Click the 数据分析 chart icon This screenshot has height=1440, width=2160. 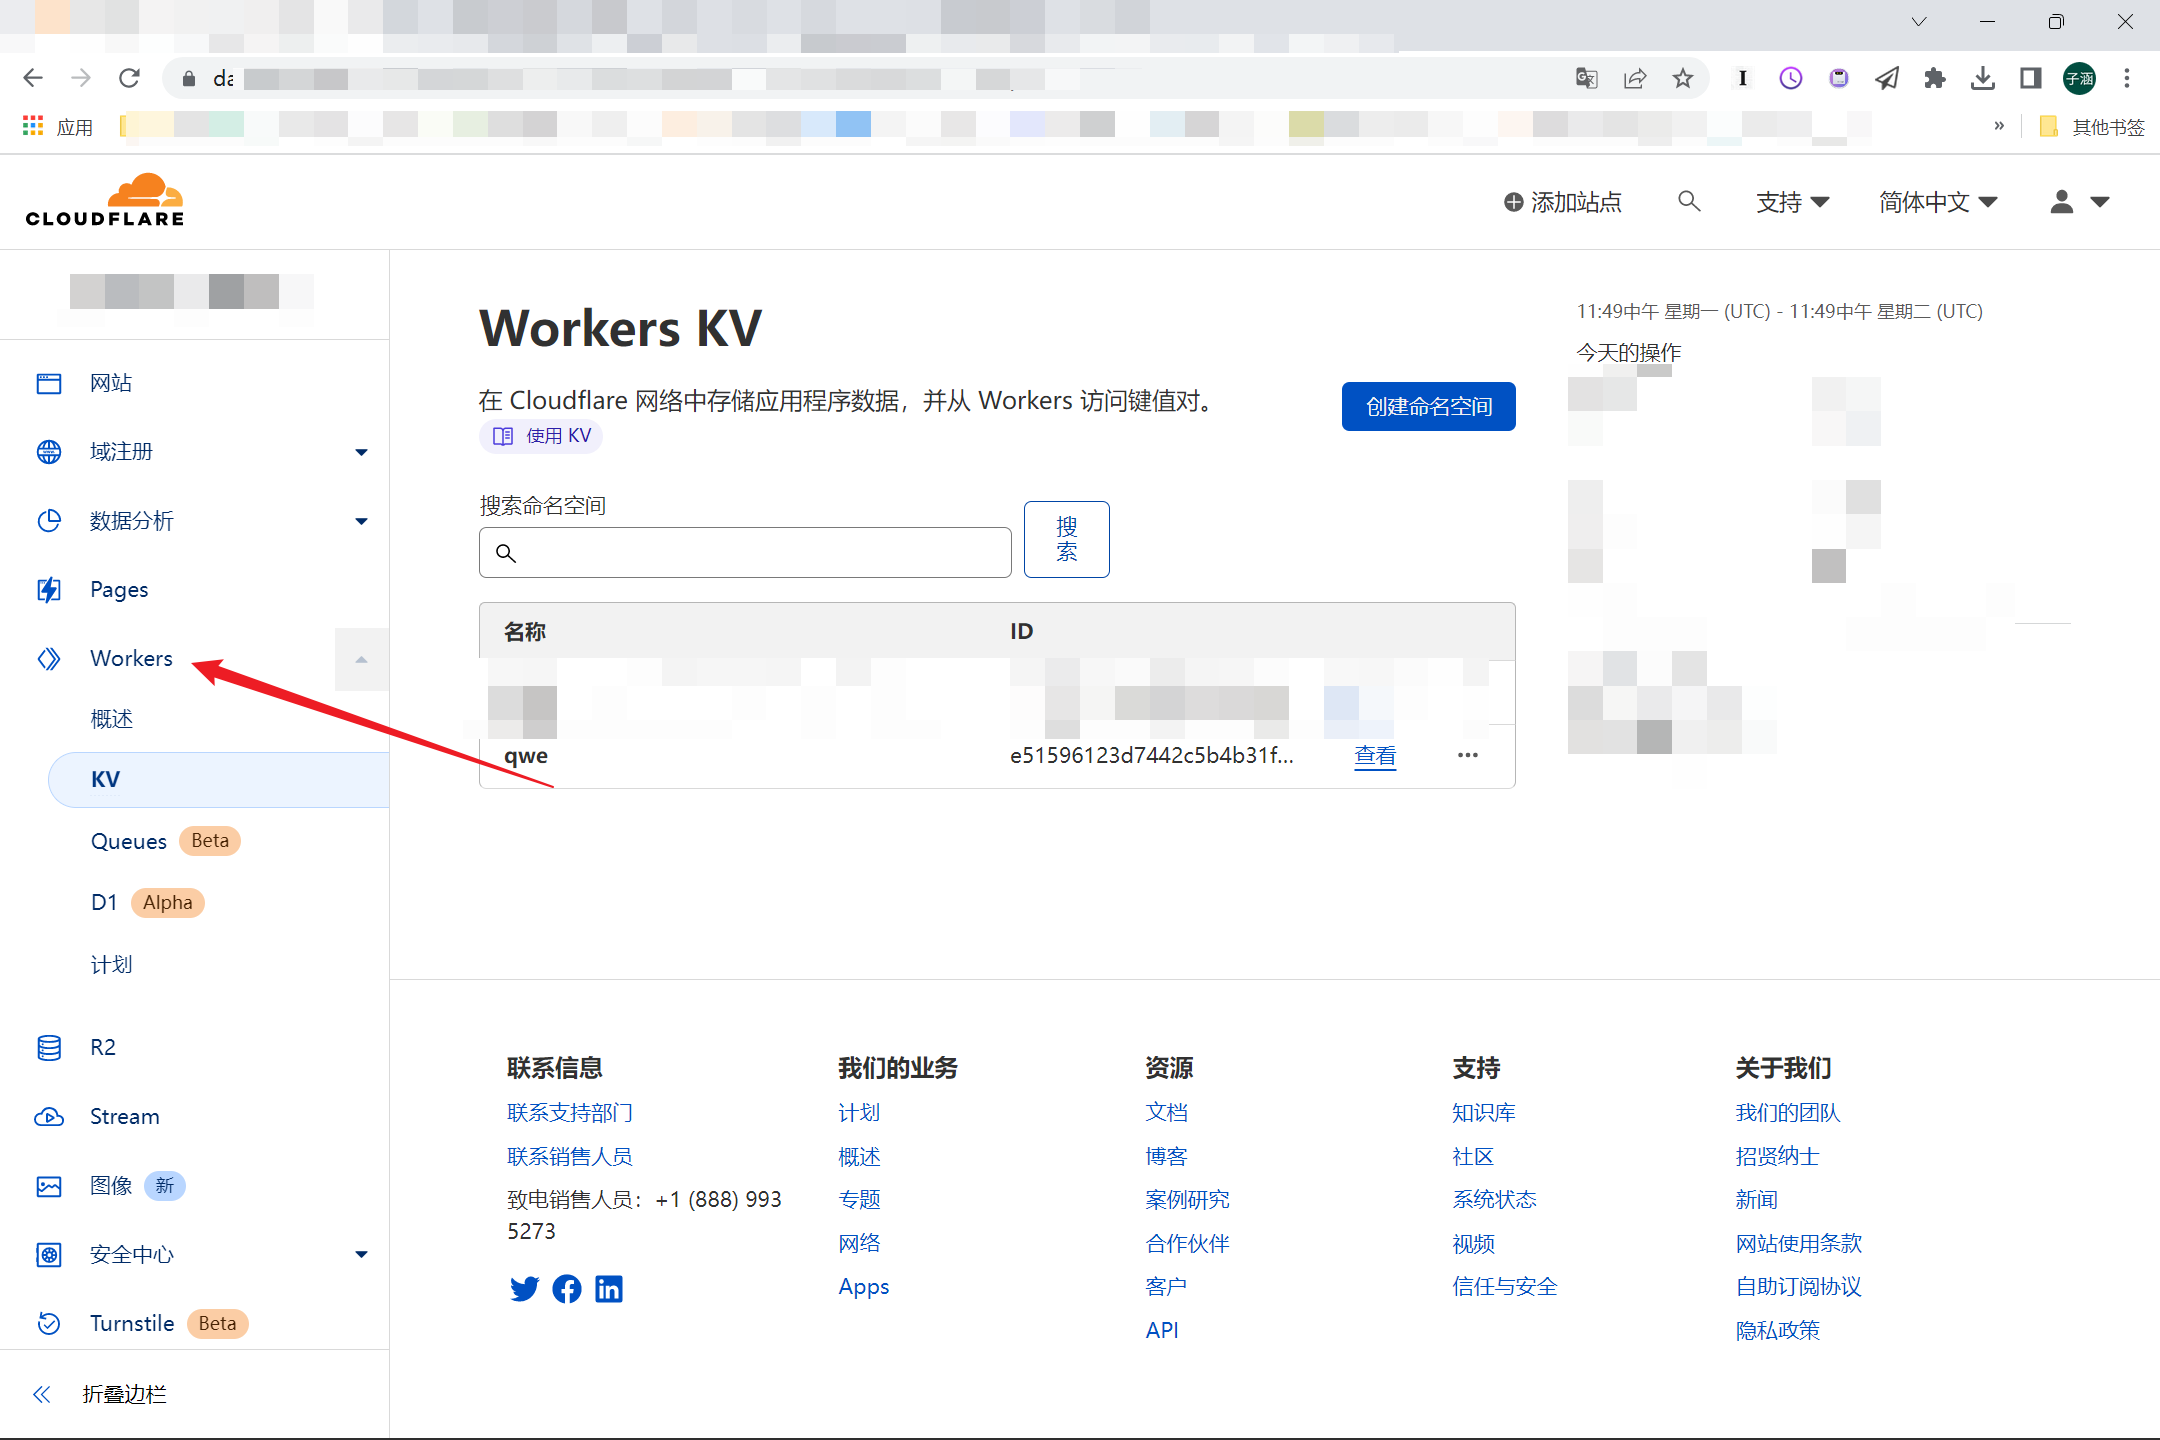49,521
